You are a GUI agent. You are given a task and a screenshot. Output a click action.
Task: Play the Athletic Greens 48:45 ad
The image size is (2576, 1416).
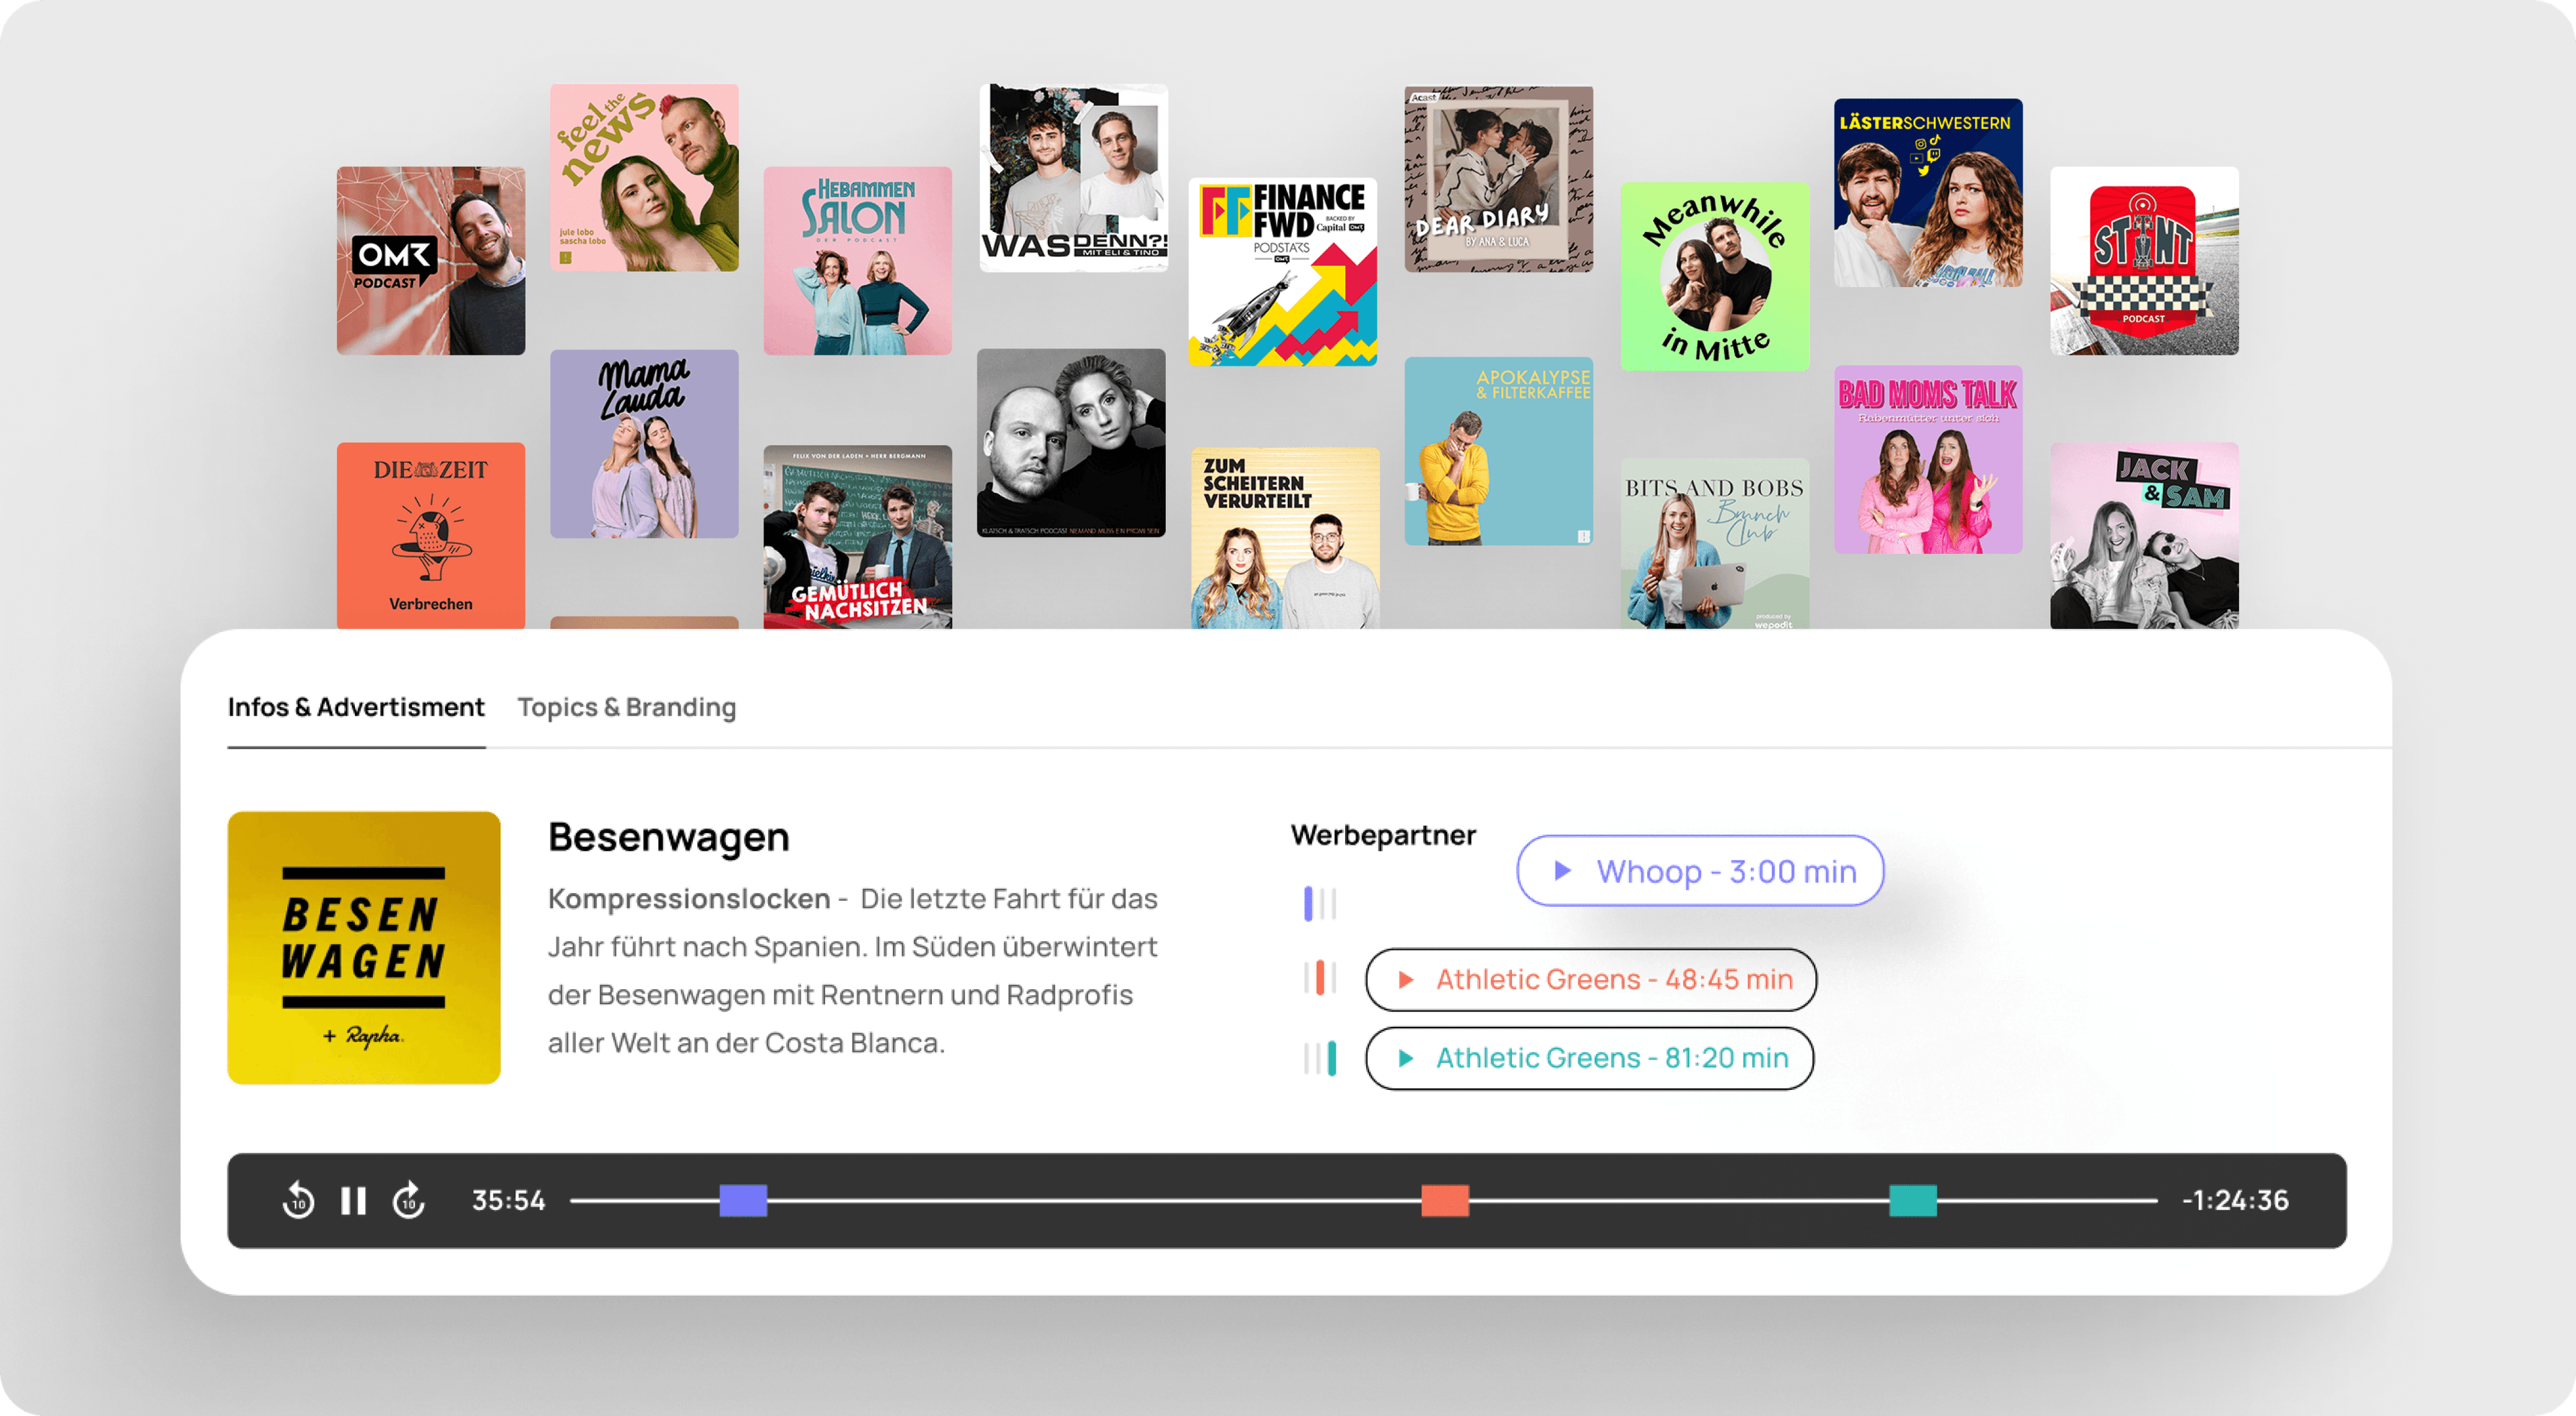point(1405,980)
